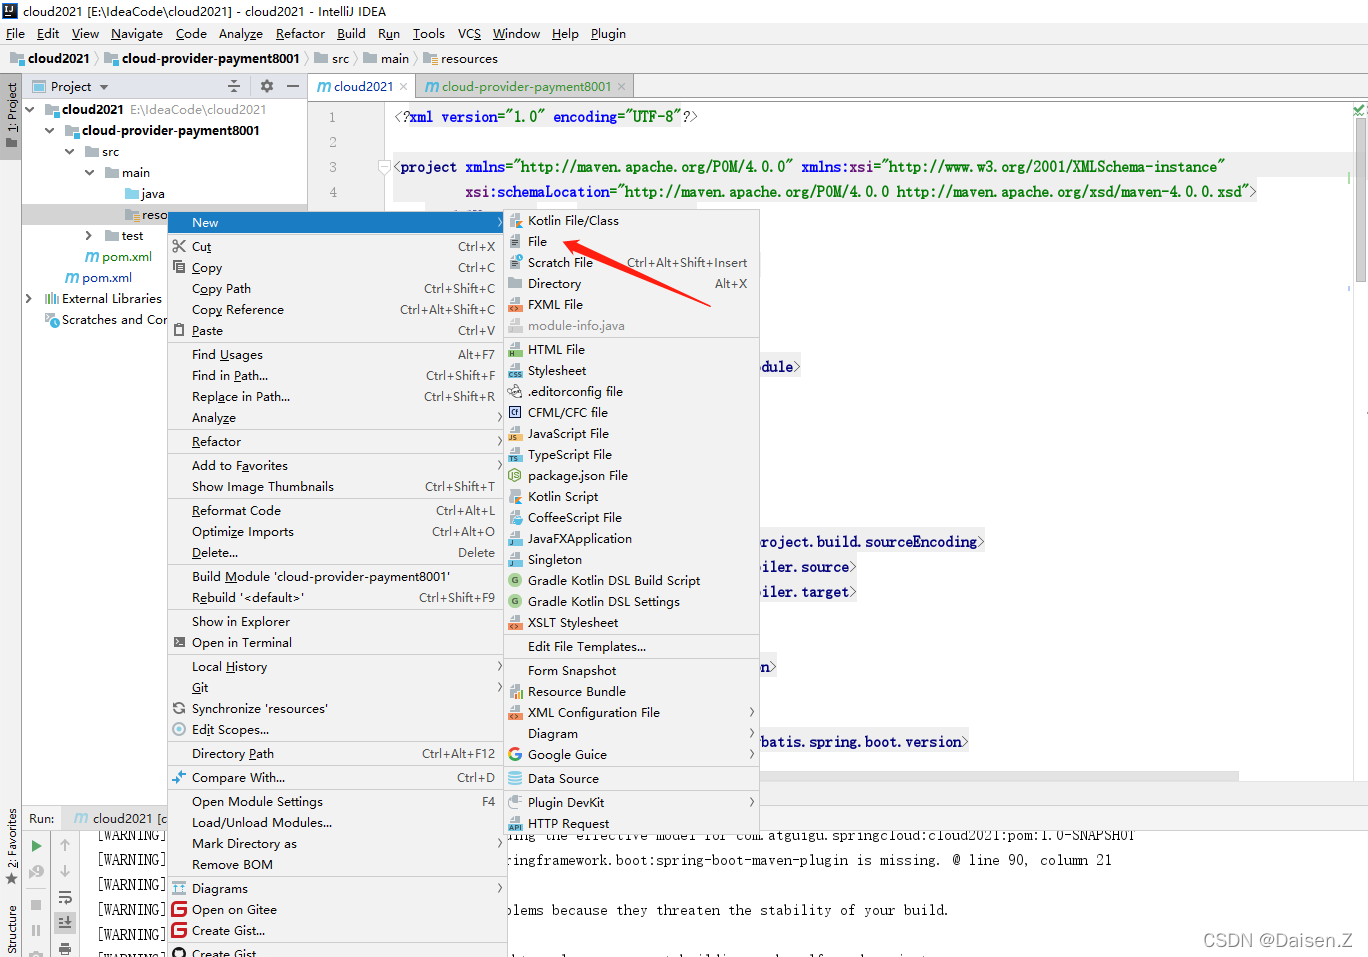Open the Refactor menu in menu bar
The height and width of the screenshot is (957, 1368).
300,34
